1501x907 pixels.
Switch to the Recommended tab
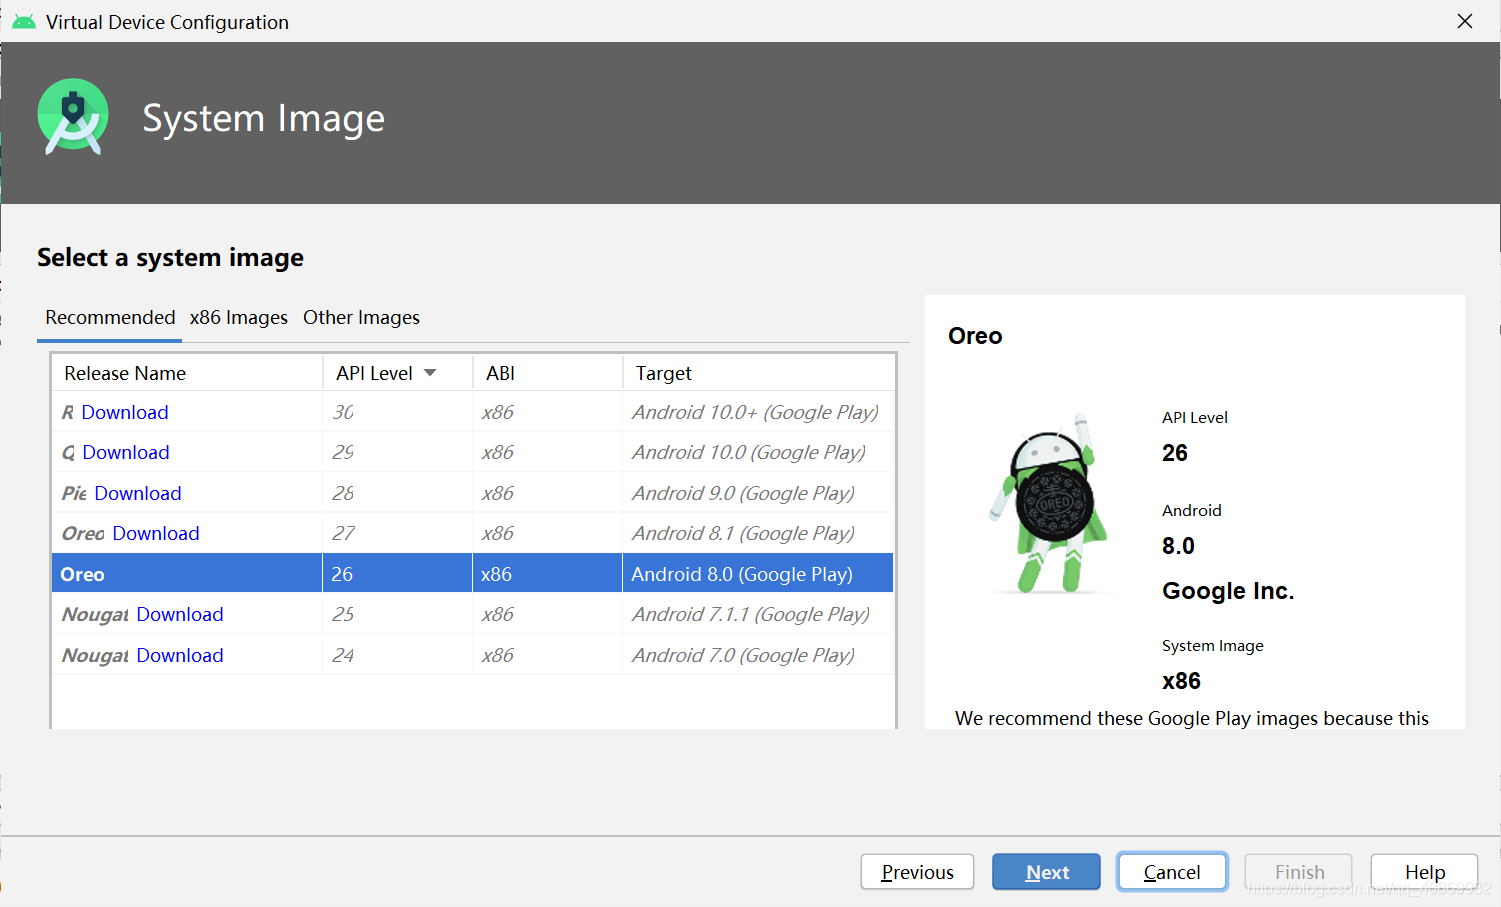pyautogui.click(x=110, y=317)
